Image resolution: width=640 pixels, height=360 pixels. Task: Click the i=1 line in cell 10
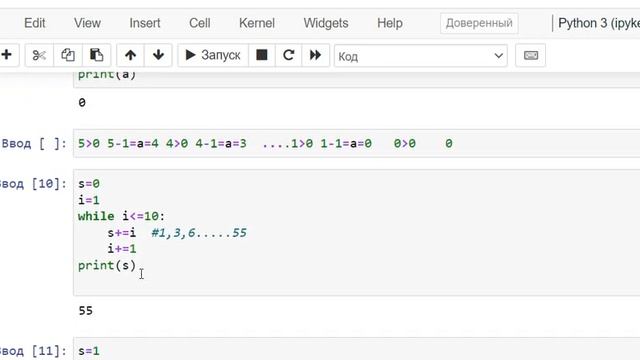click(x=89, y=200)
